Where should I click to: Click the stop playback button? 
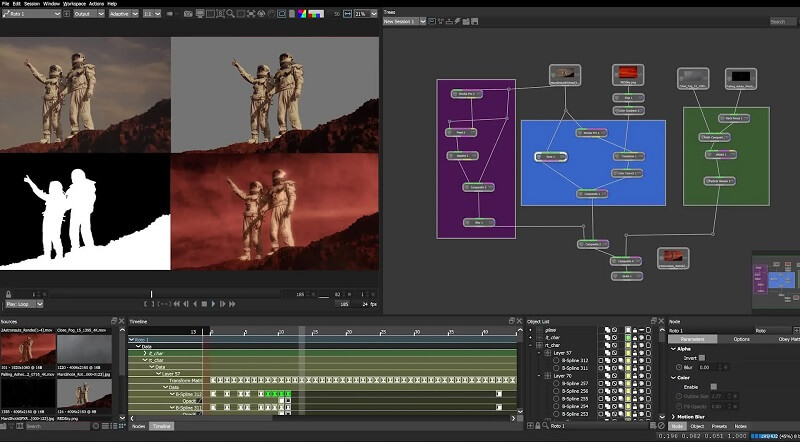204,304
